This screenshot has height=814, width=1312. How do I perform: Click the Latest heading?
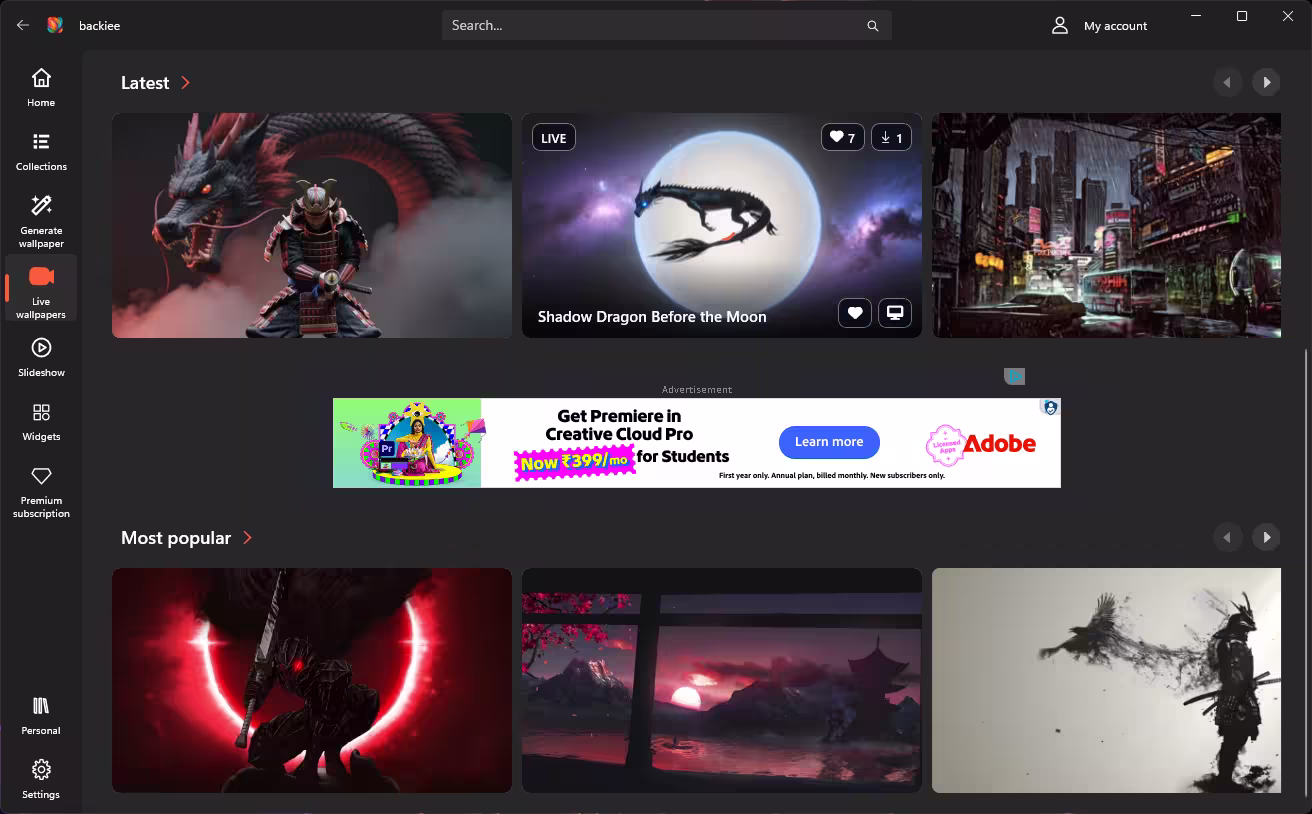145,83
